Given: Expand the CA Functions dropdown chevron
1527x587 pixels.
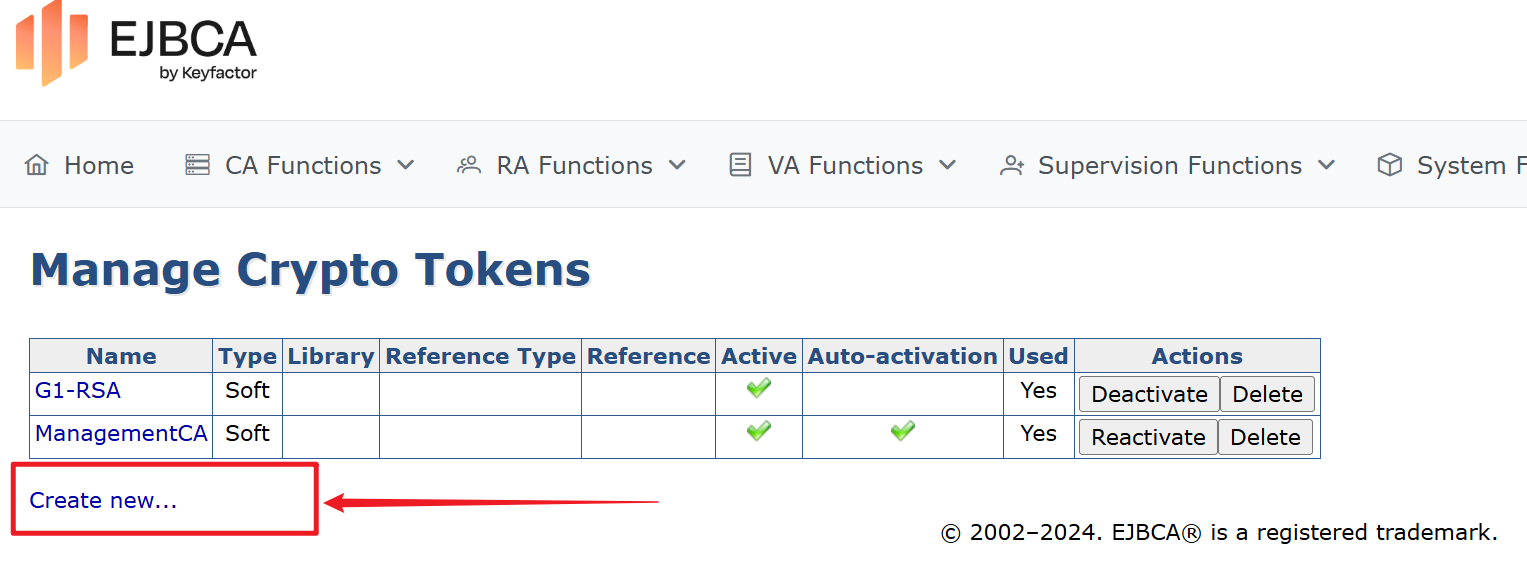Looking at the screenshot, I should (x=406, y=165).
